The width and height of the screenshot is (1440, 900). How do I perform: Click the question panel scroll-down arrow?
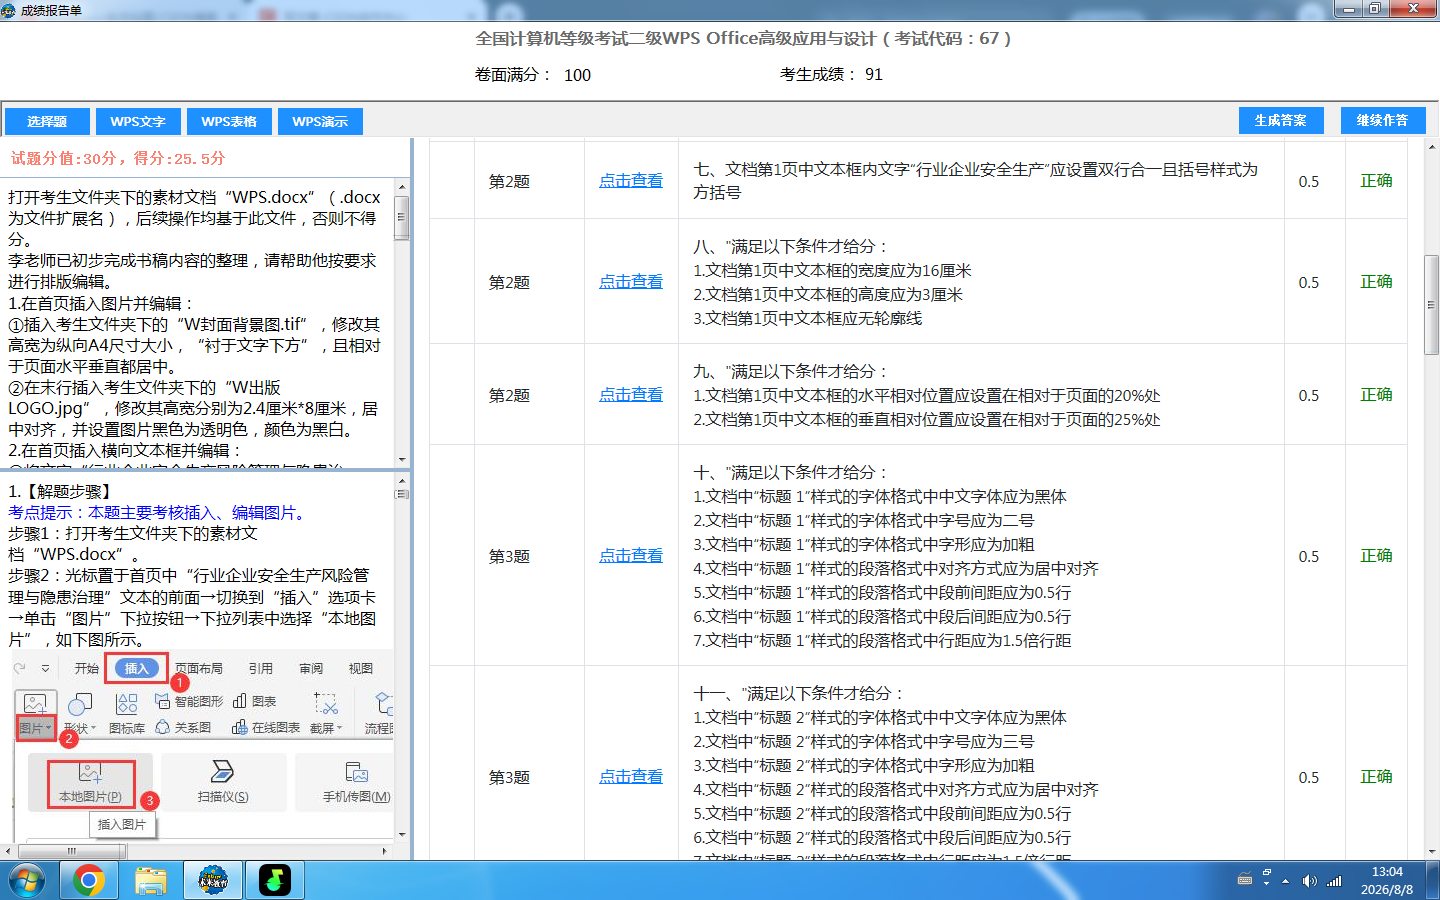402,459
